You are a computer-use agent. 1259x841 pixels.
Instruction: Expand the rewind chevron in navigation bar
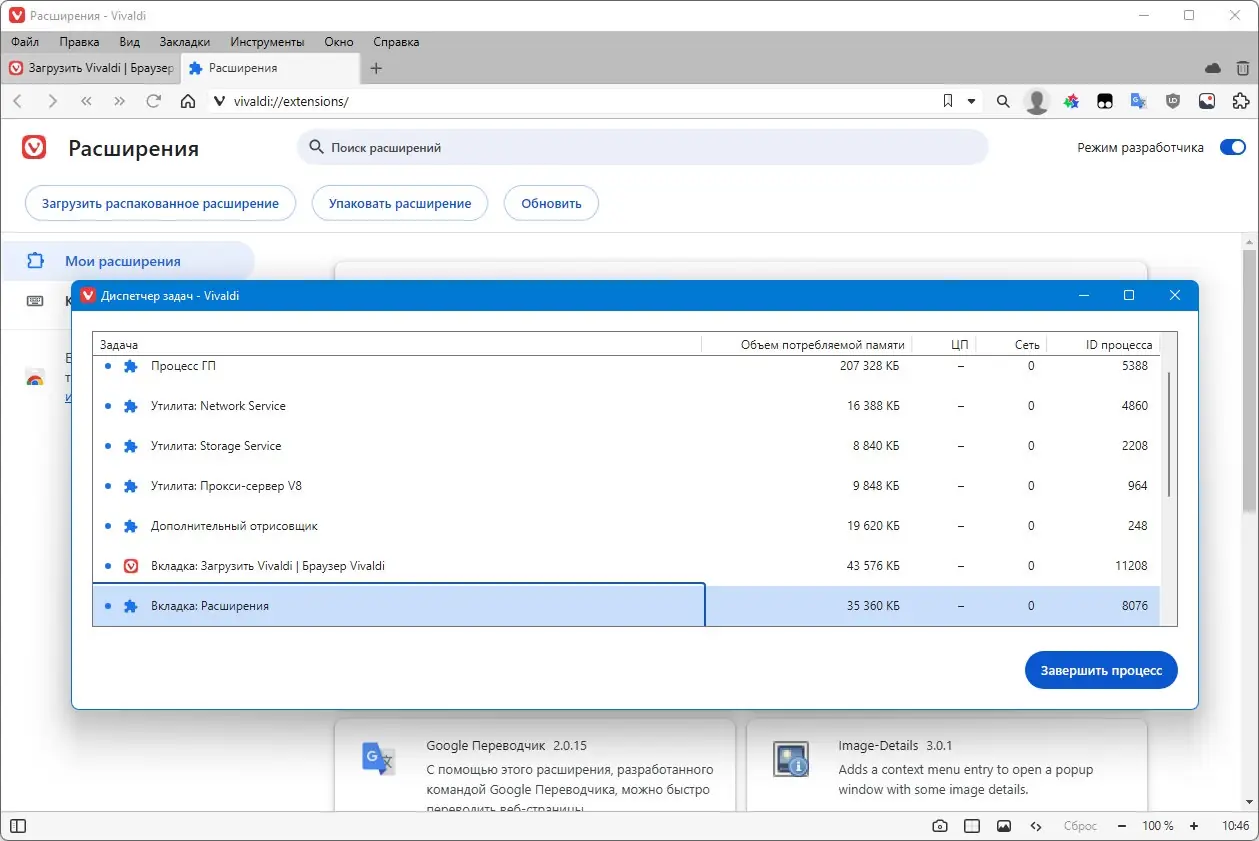coord(85,101)
